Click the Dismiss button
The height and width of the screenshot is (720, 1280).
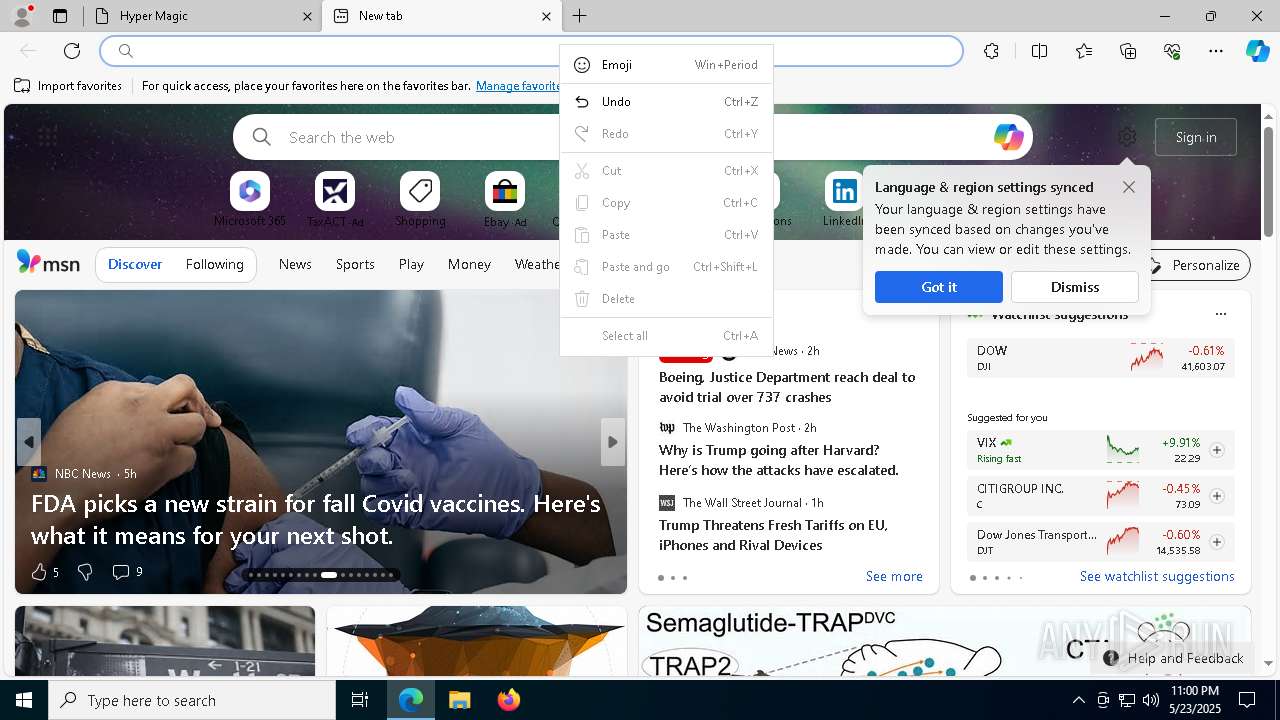pyautogui.click(x=1075, y=287)
